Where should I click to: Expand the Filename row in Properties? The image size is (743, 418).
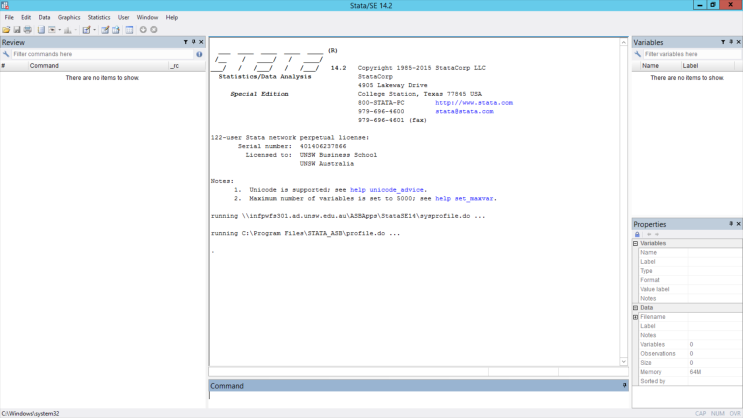click(636, 317)
